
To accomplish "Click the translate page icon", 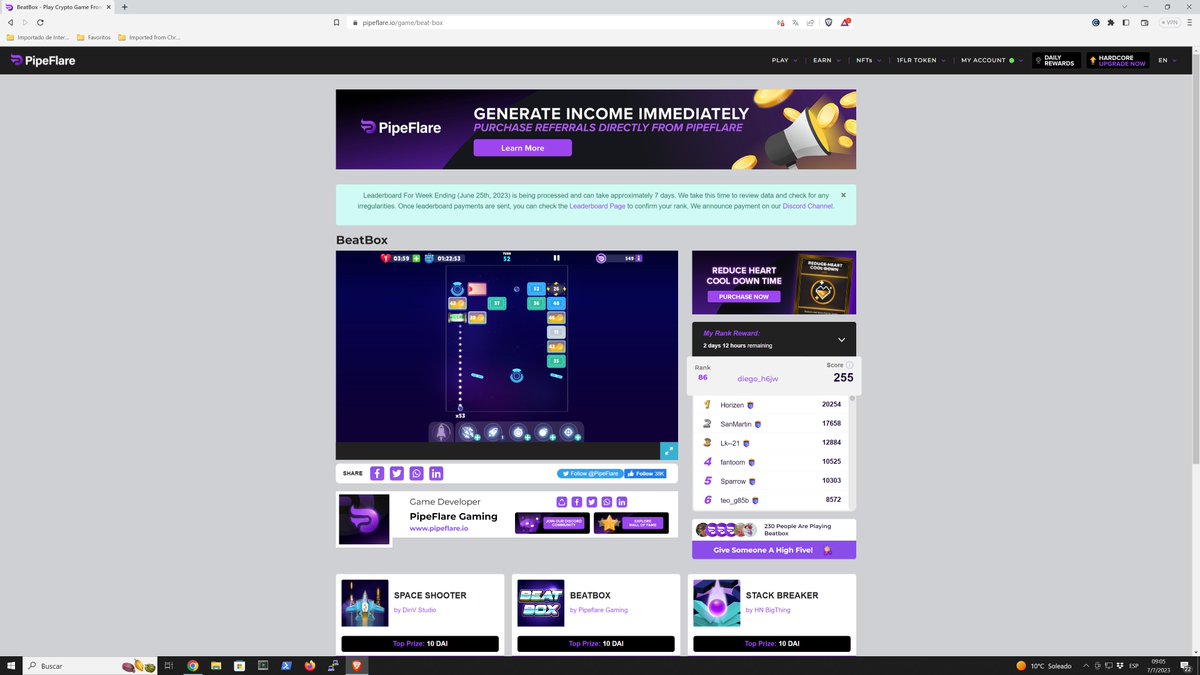I will pyautogui.click(x=795, y=22).
